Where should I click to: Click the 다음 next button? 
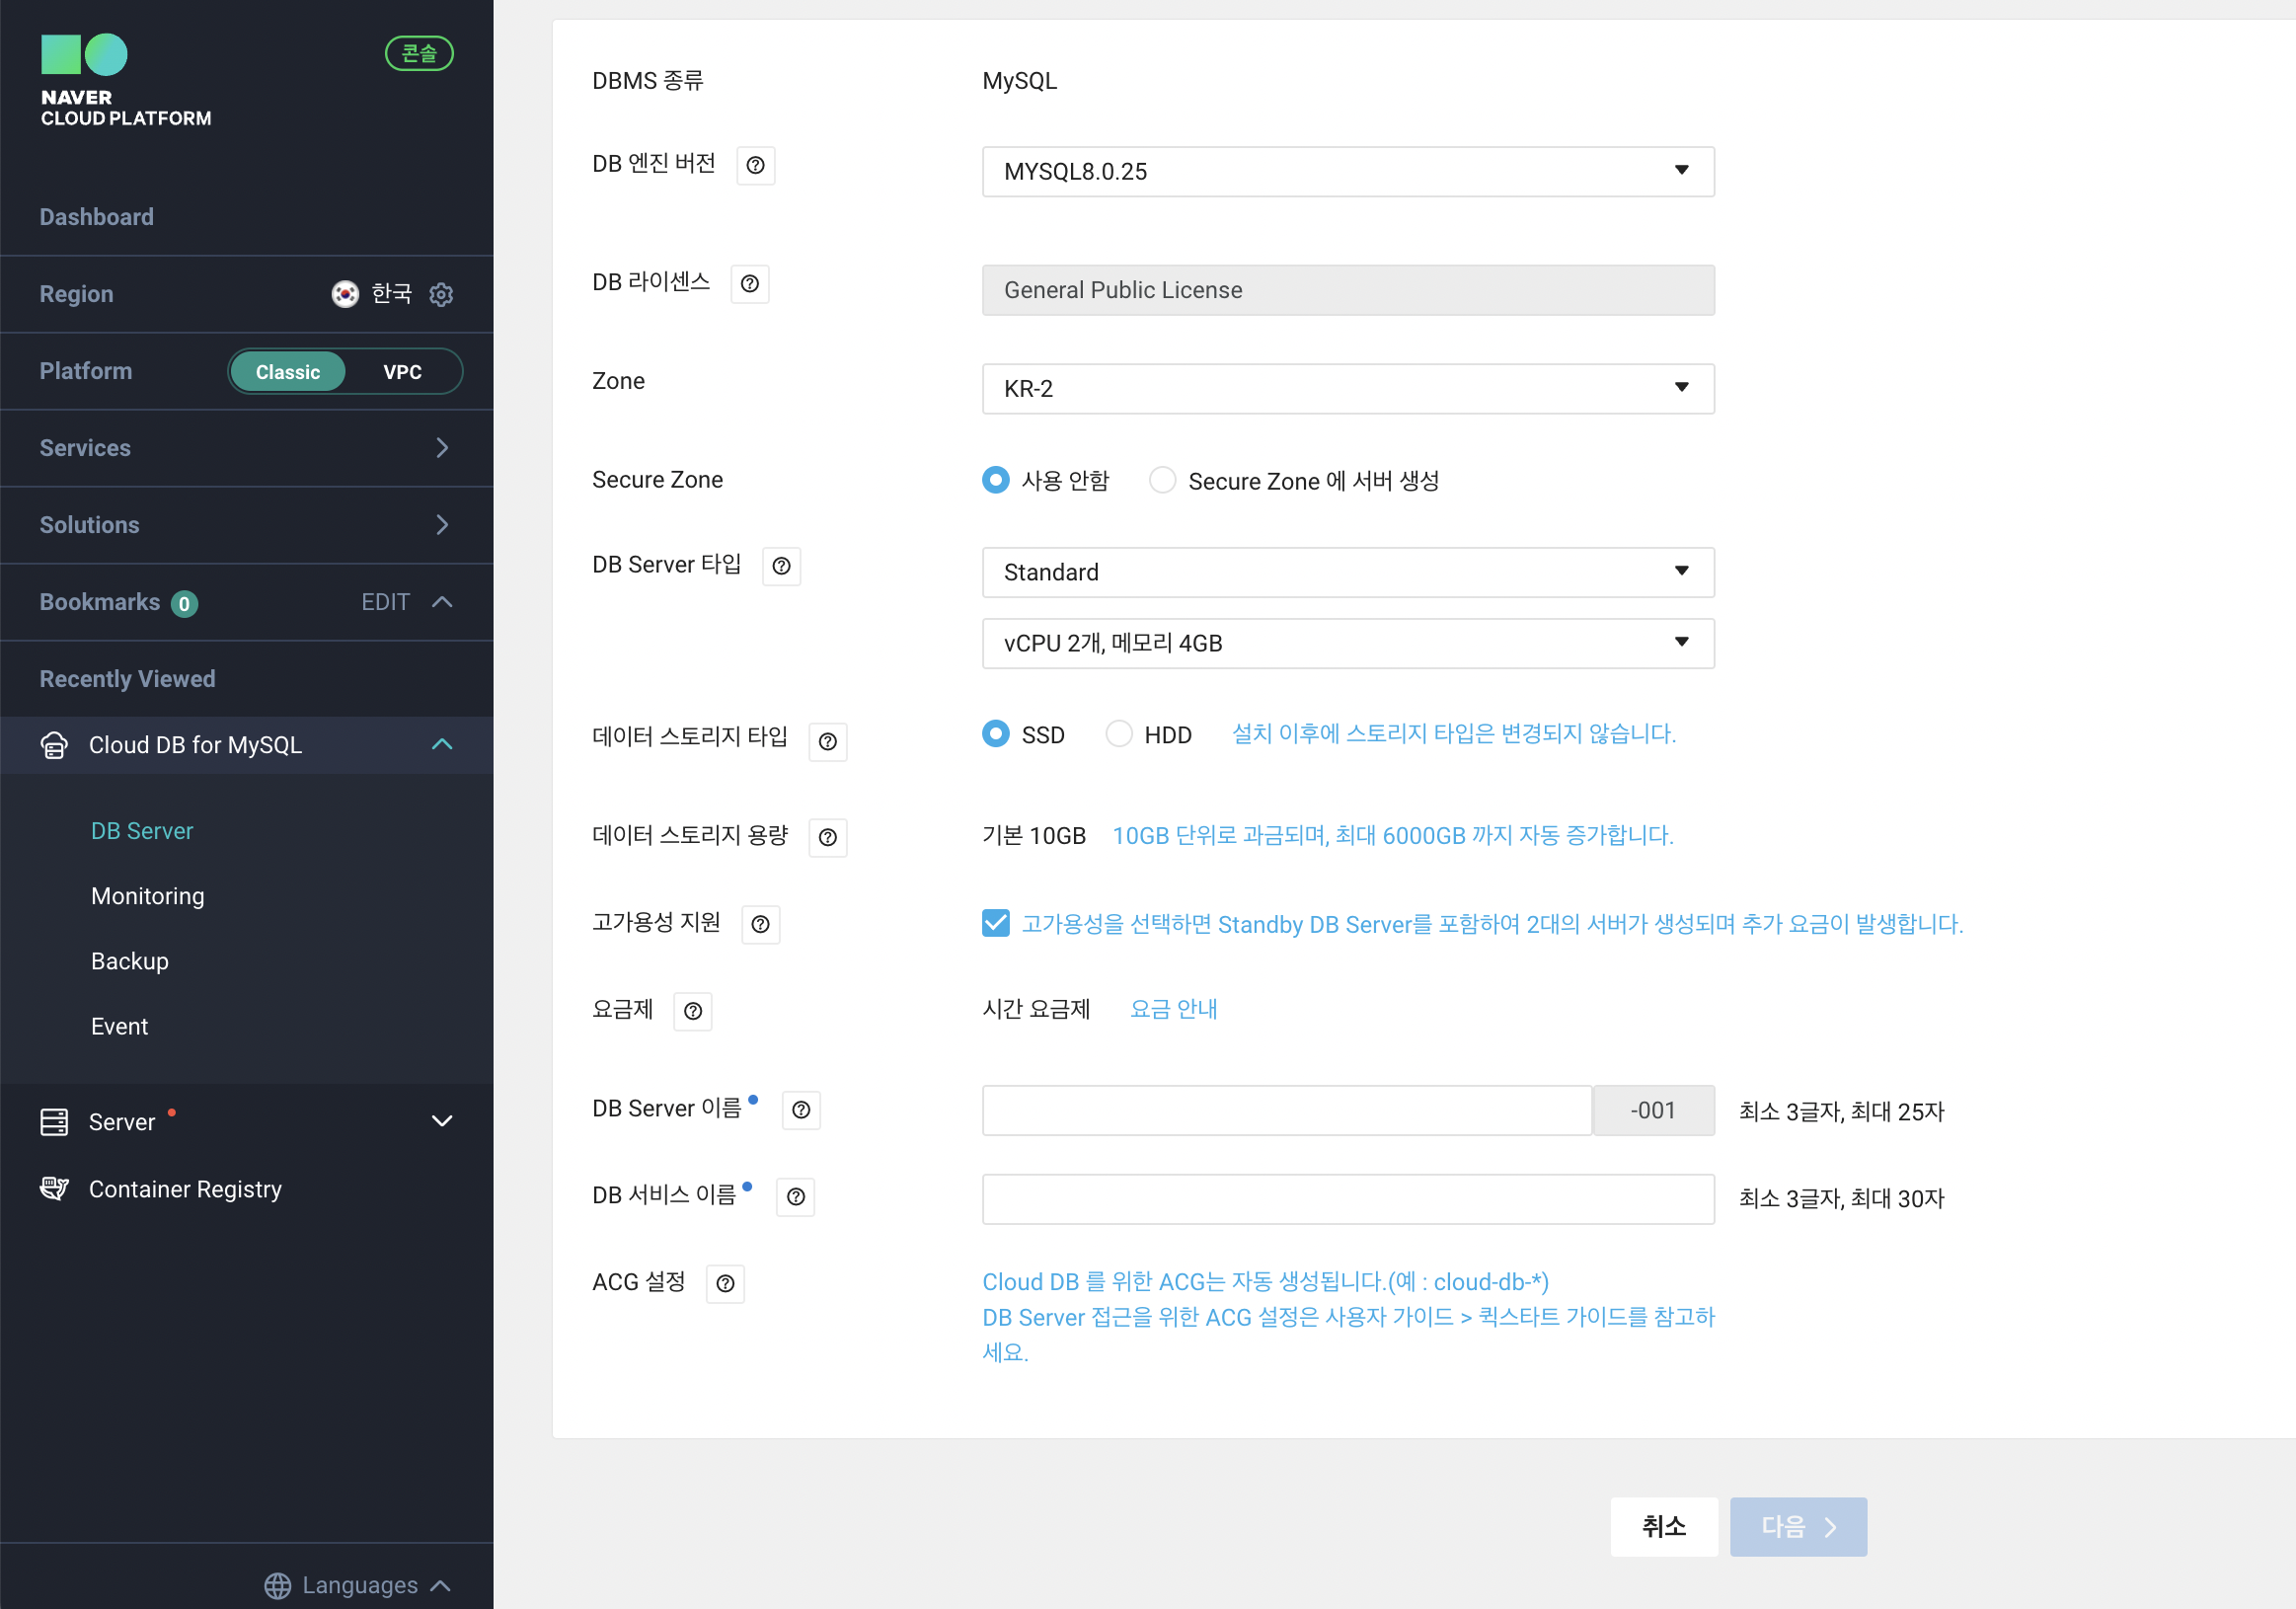pos(1798,1526)
